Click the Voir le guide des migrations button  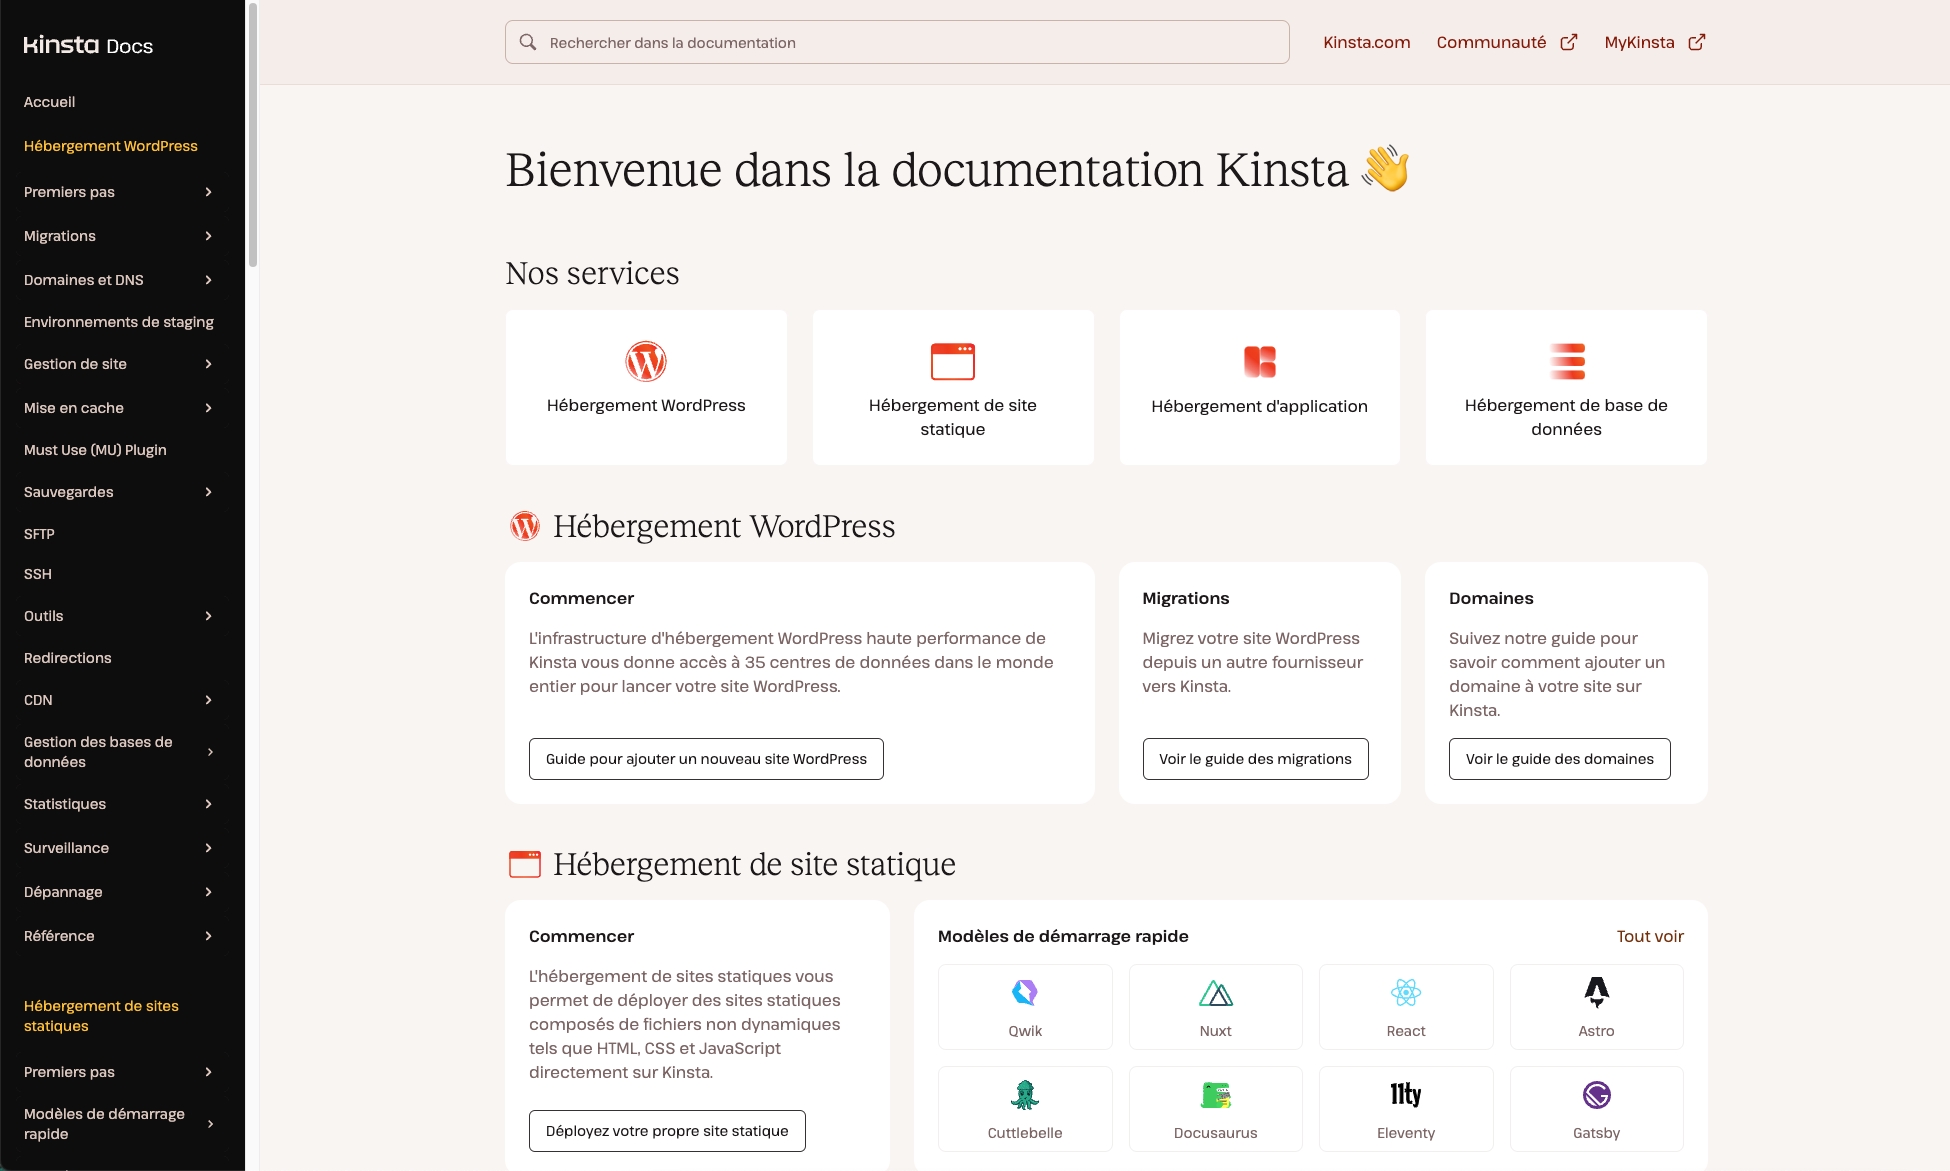coord(1255,758)
